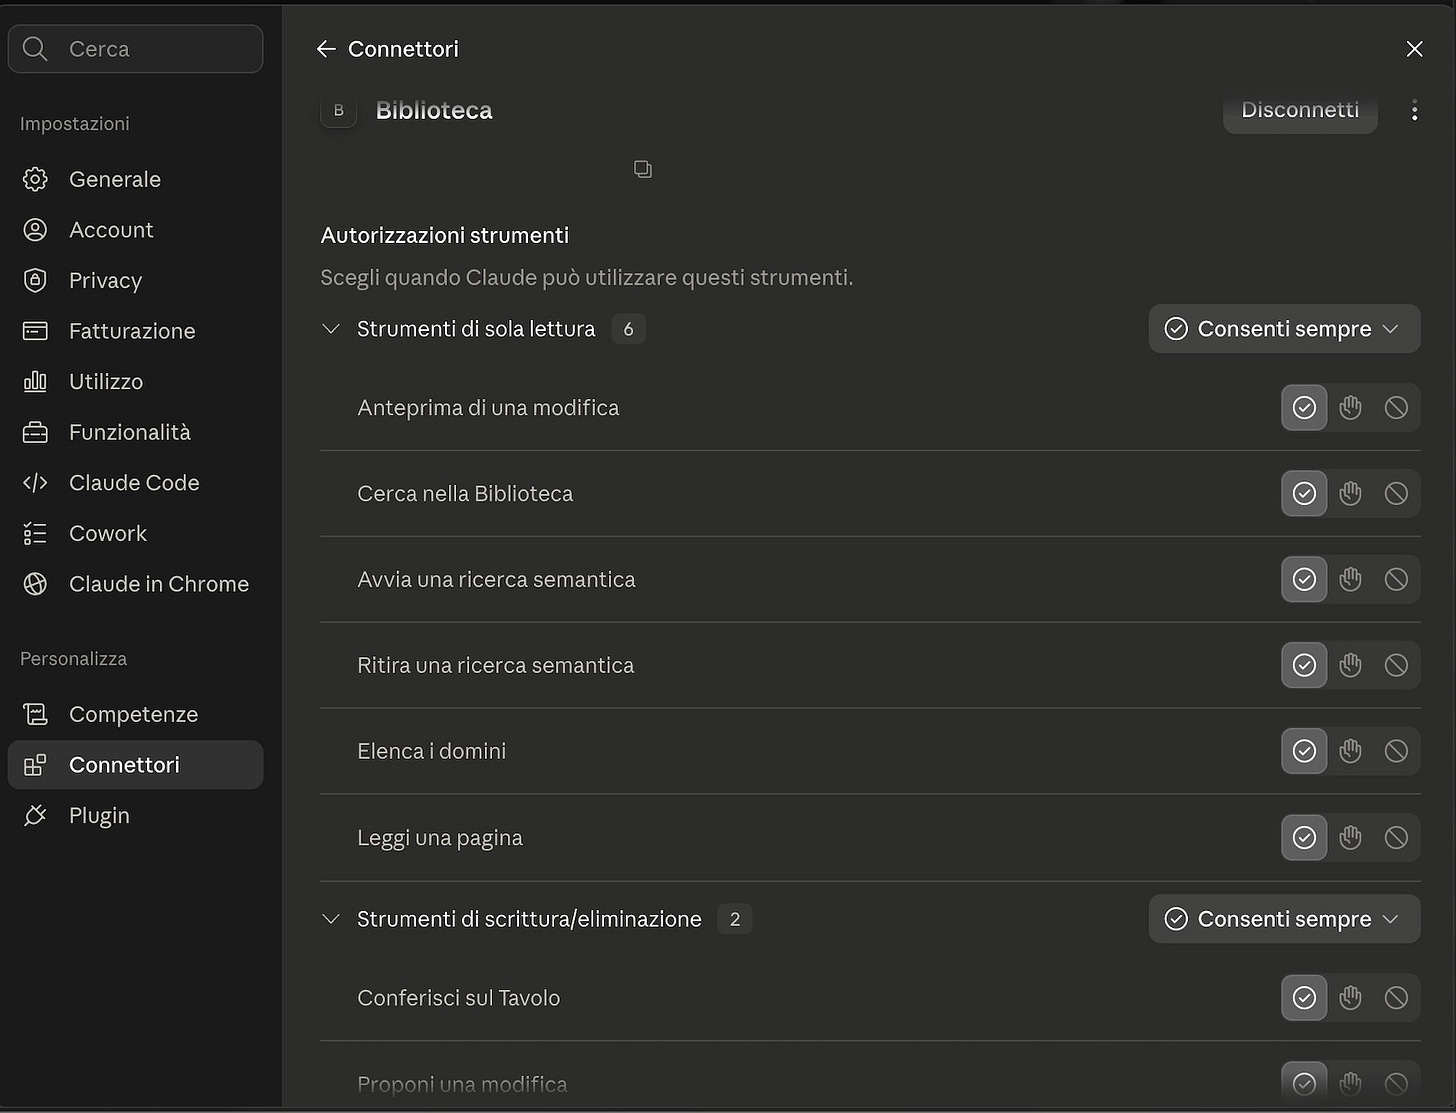
Task: Always allow Proponi una modifica
Action: (1304, 1083)
